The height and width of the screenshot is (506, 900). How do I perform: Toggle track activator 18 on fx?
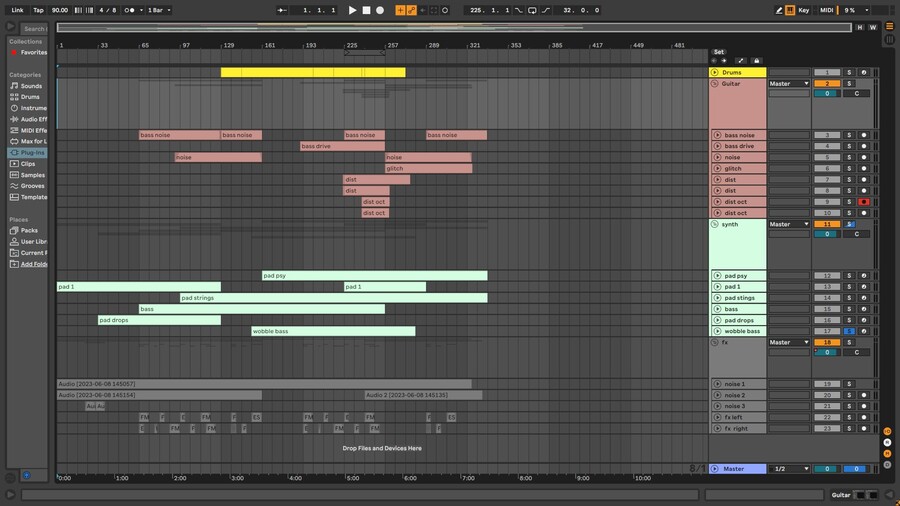pos(827,342)
